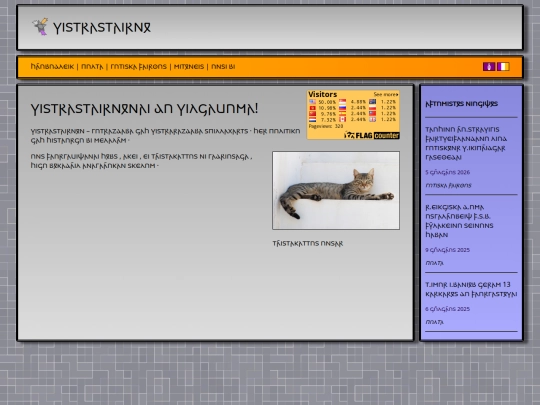
Task: Click the Taiwan flag in the Visitors widget
Action: pos(372,113)
